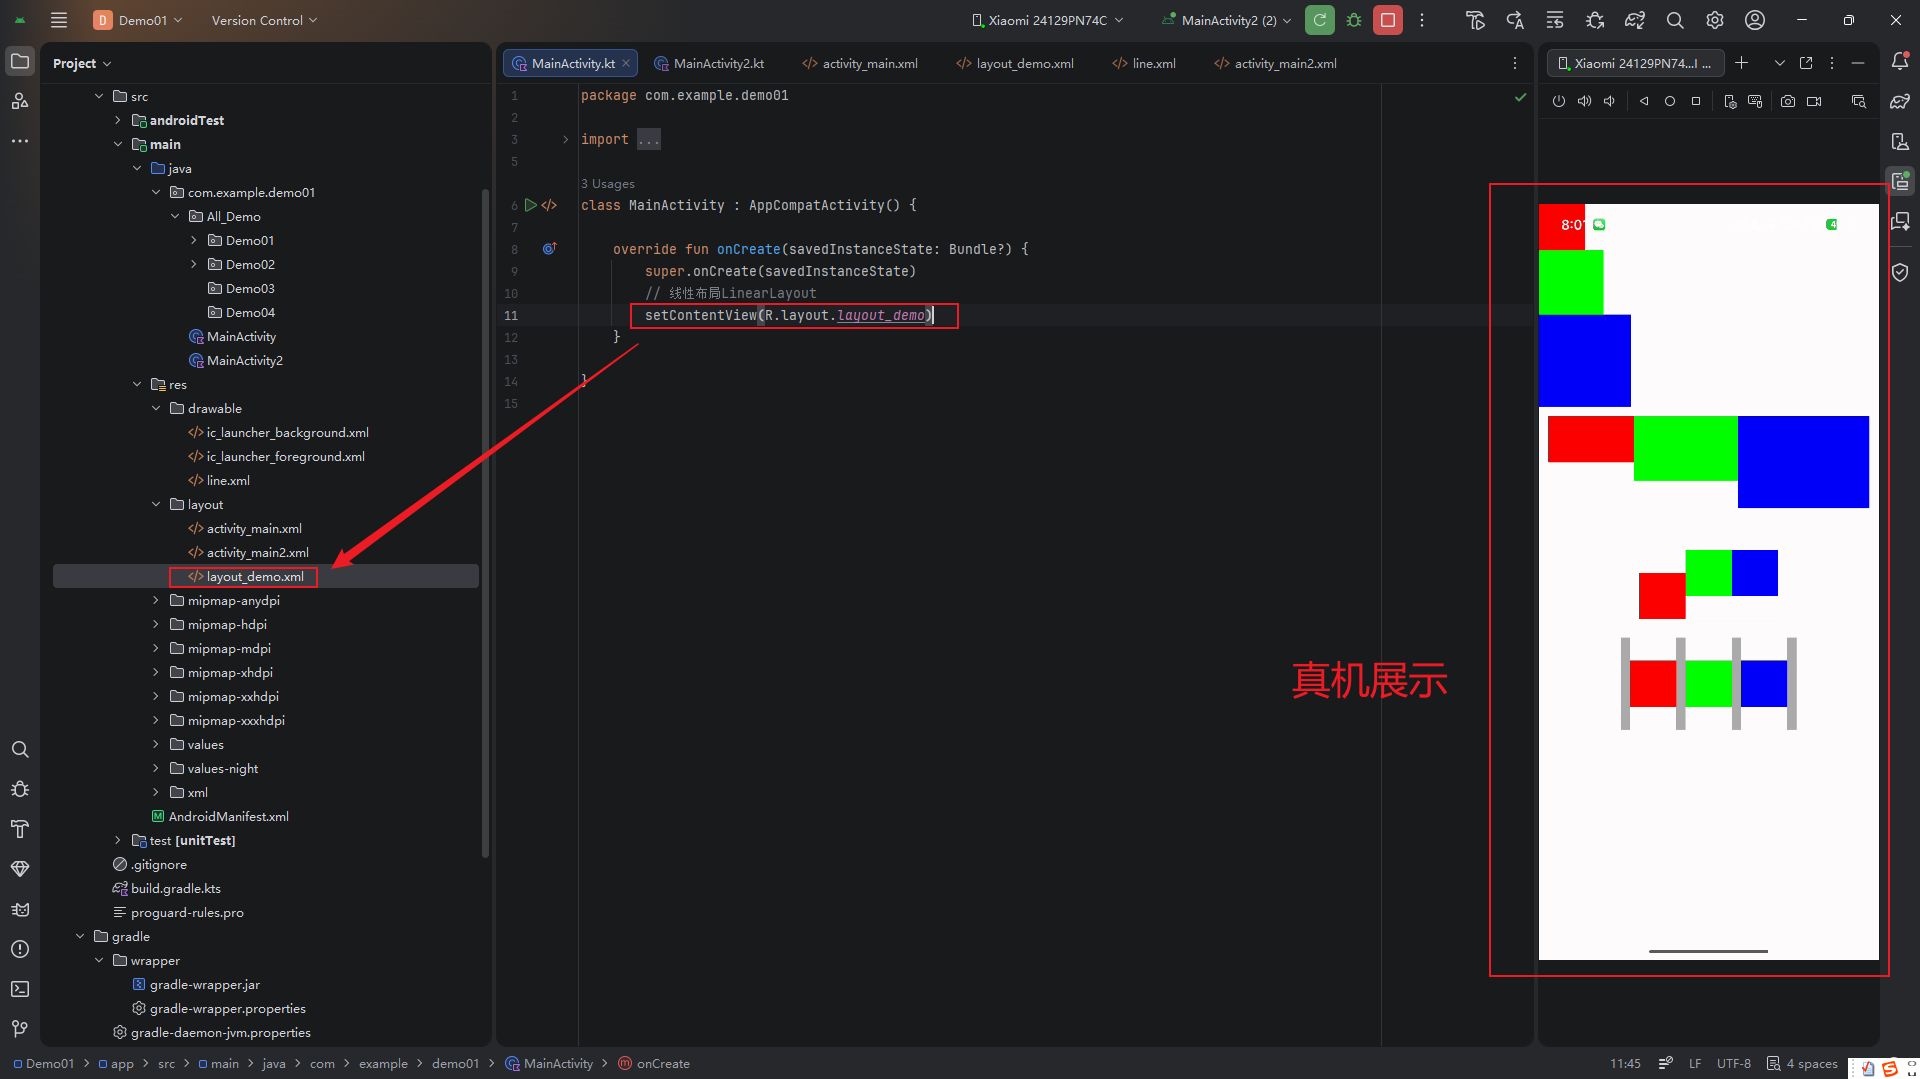Screen dimensions: 1920x1079
Task: Open the account profile icon
Action: [x=1755, y=20]
